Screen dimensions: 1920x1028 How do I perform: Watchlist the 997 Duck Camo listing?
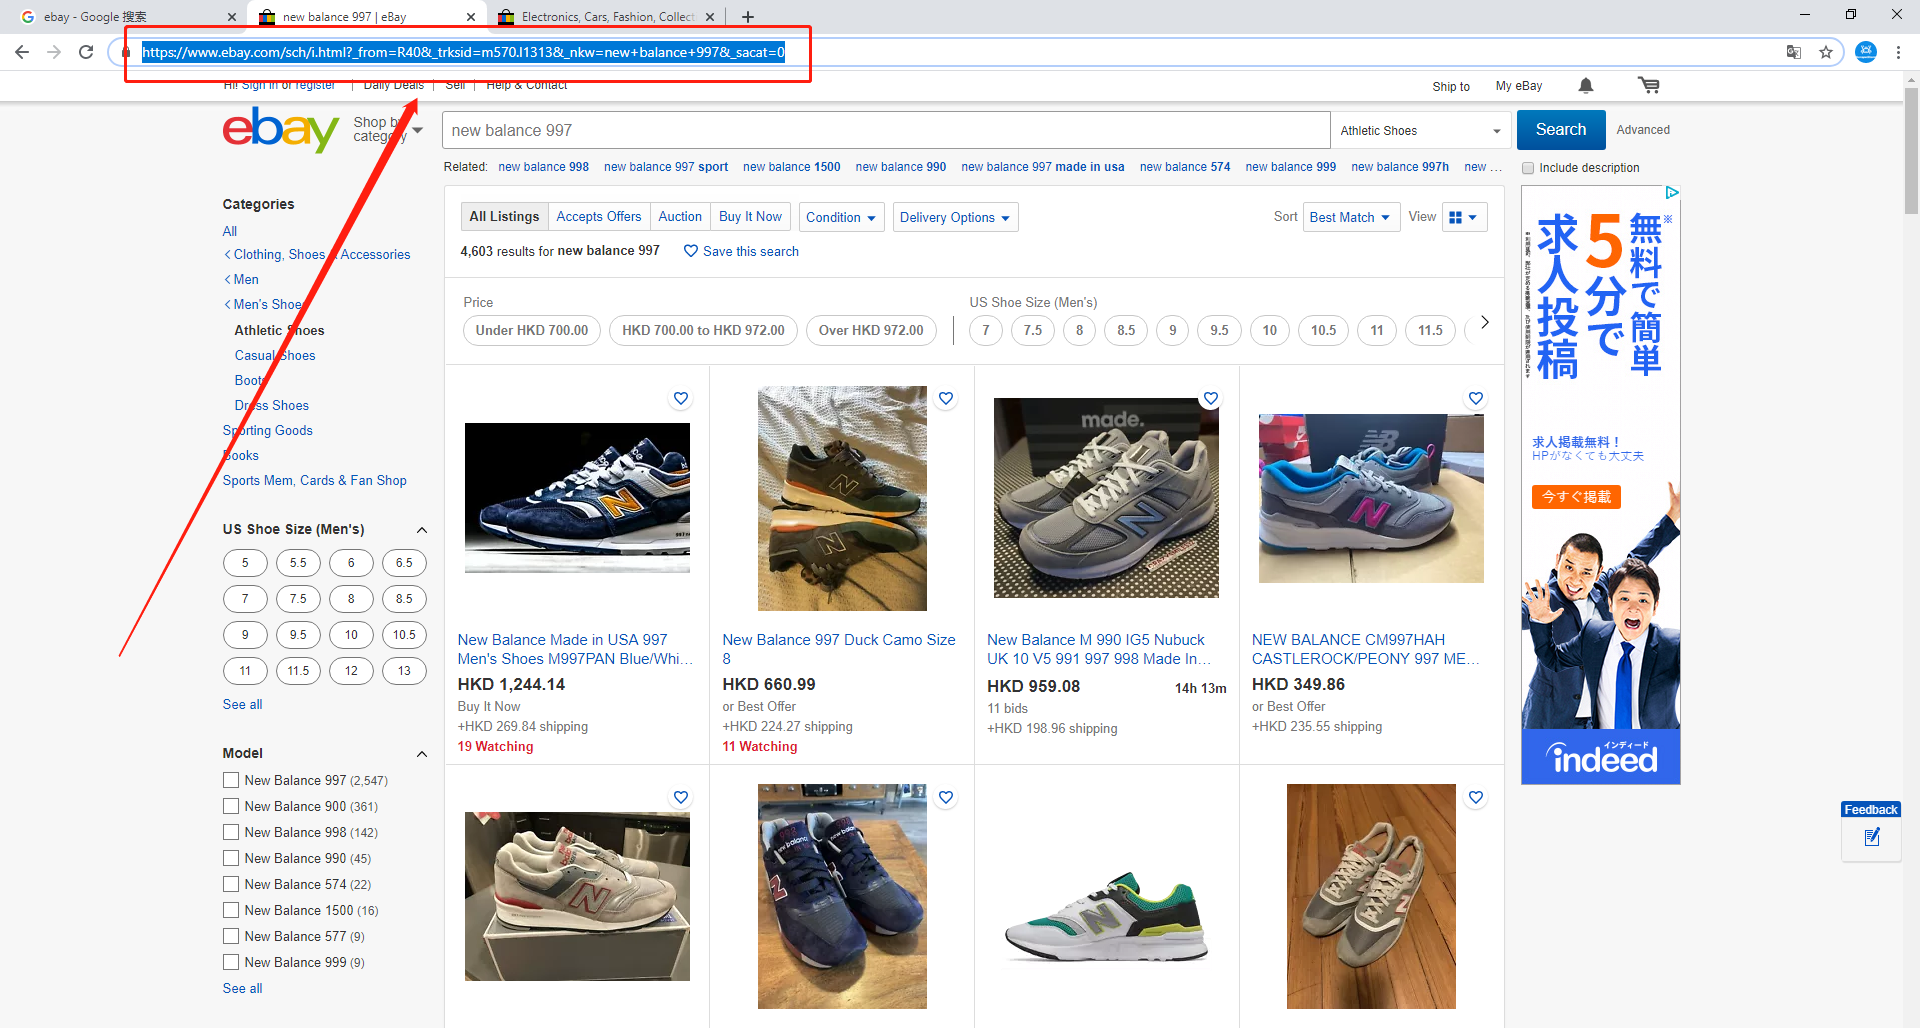point(946,398)
